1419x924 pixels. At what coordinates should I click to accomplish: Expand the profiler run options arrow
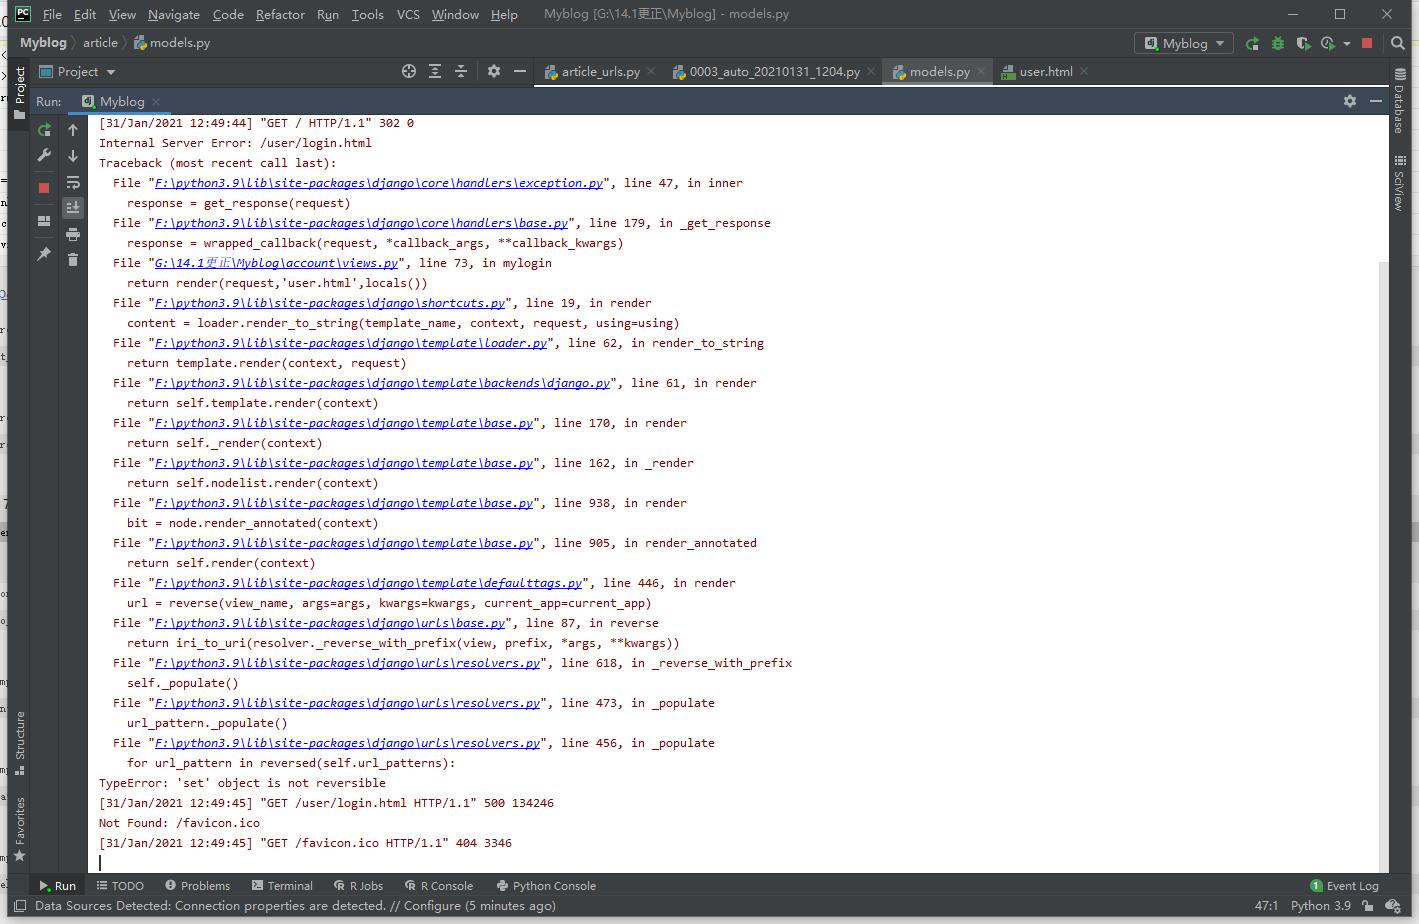1346,43
